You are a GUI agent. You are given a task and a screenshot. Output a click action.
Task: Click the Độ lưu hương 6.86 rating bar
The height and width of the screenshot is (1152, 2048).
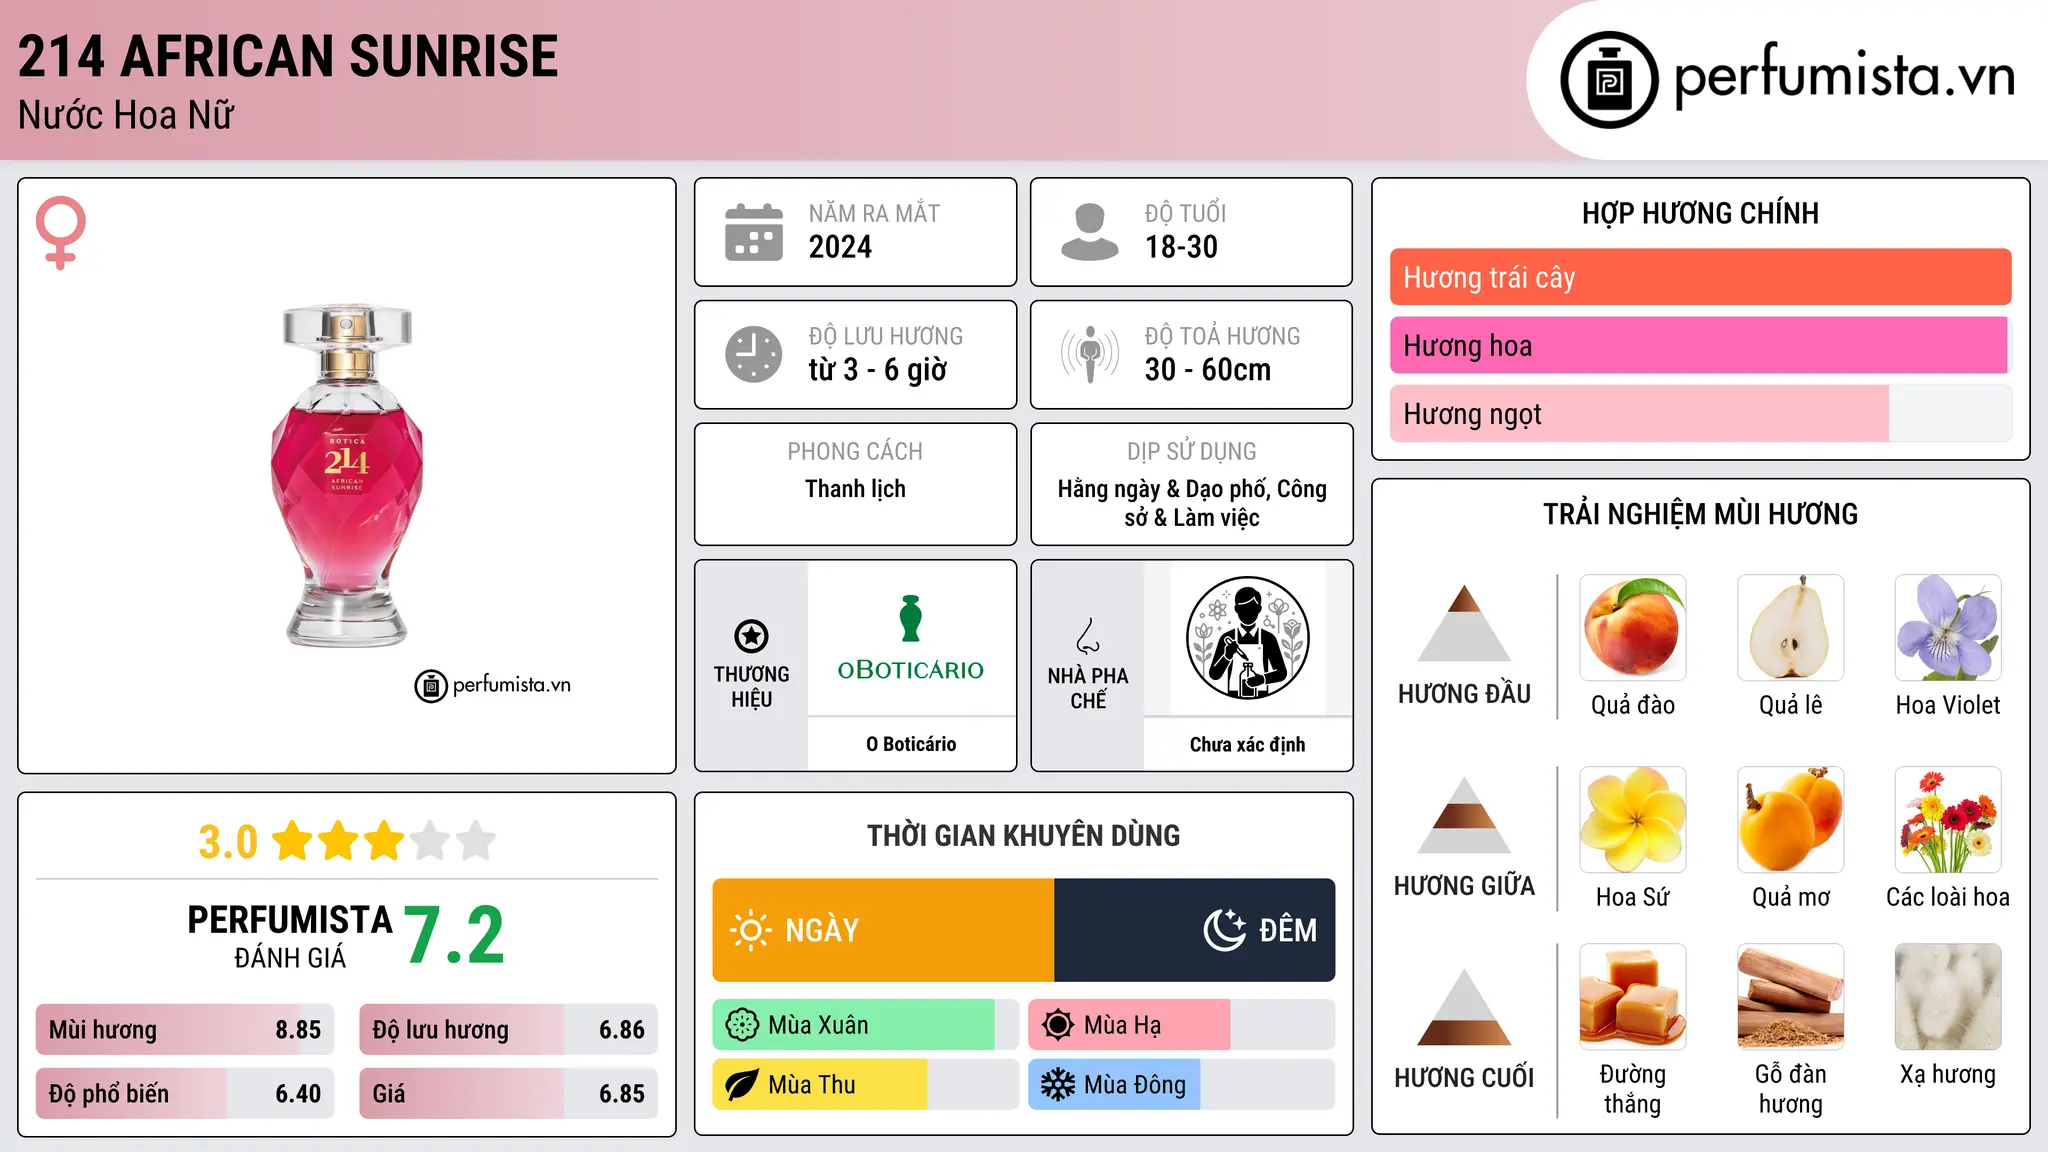(509, 1030)
